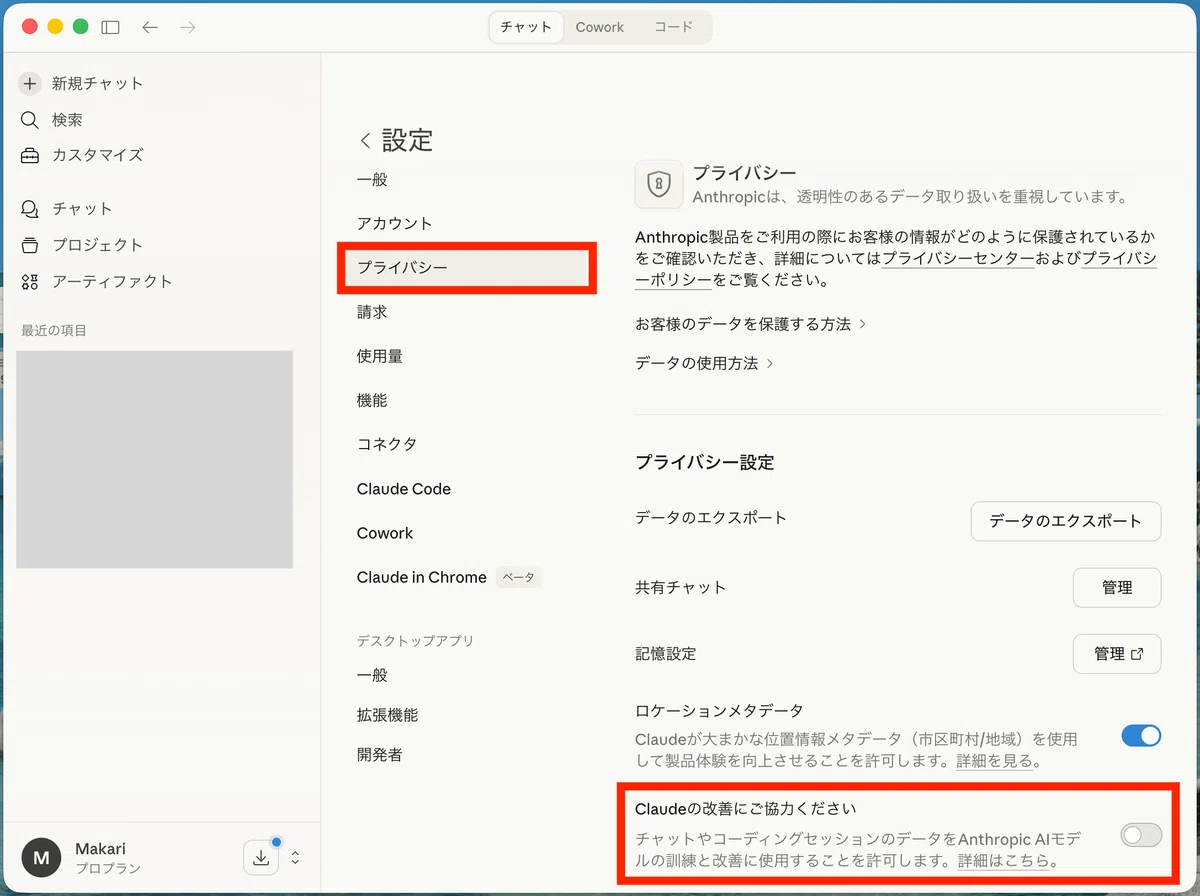1200x896 pixels.
Task: Open アカウント settings
Action: pos(395,224)
